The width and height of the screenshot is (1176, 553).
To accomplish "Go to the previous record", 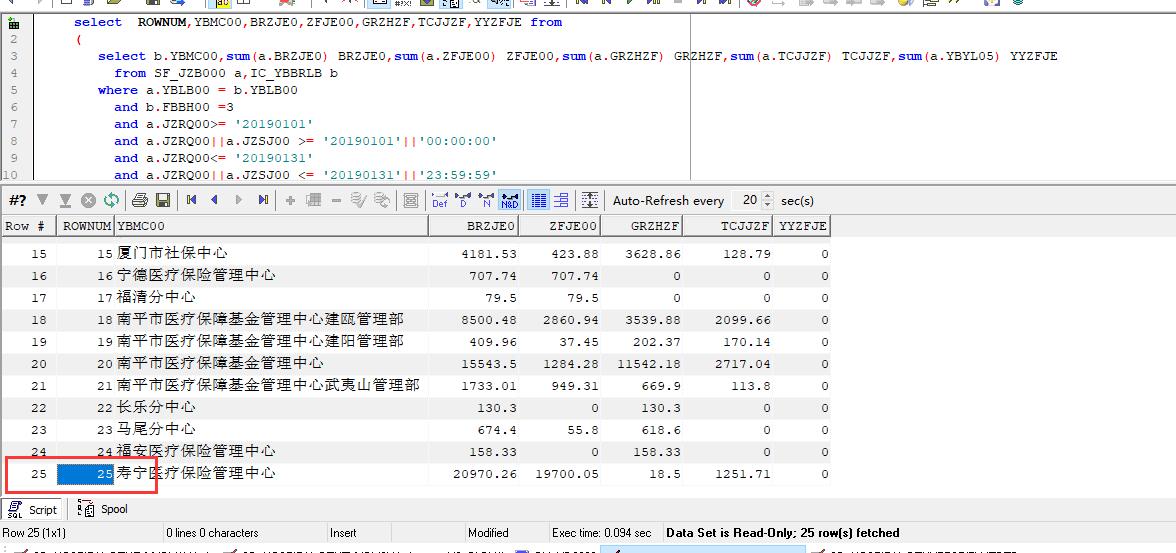I will [x=214, y=200].
